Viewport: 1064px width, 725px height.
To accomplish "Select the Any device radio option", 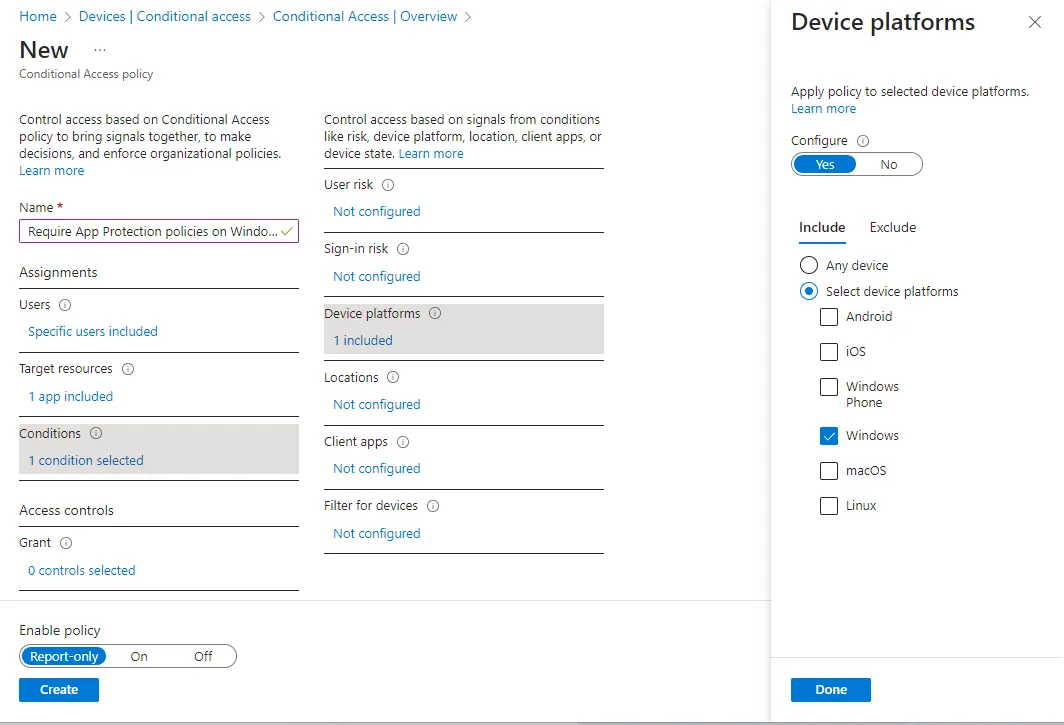I will point(809,266).
